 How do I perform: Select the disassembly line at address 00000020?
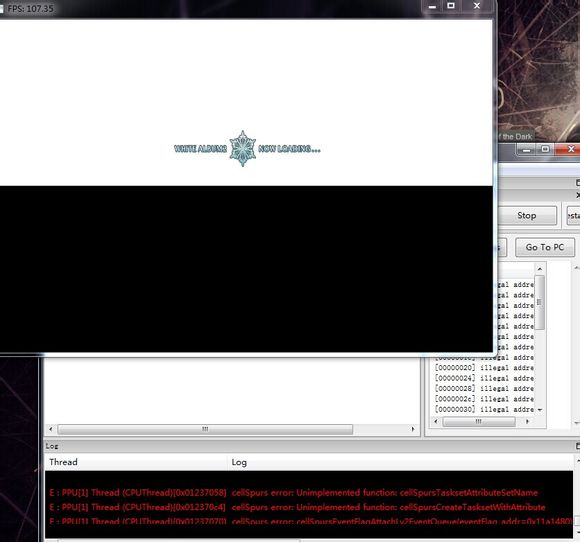tap(484, 368)
